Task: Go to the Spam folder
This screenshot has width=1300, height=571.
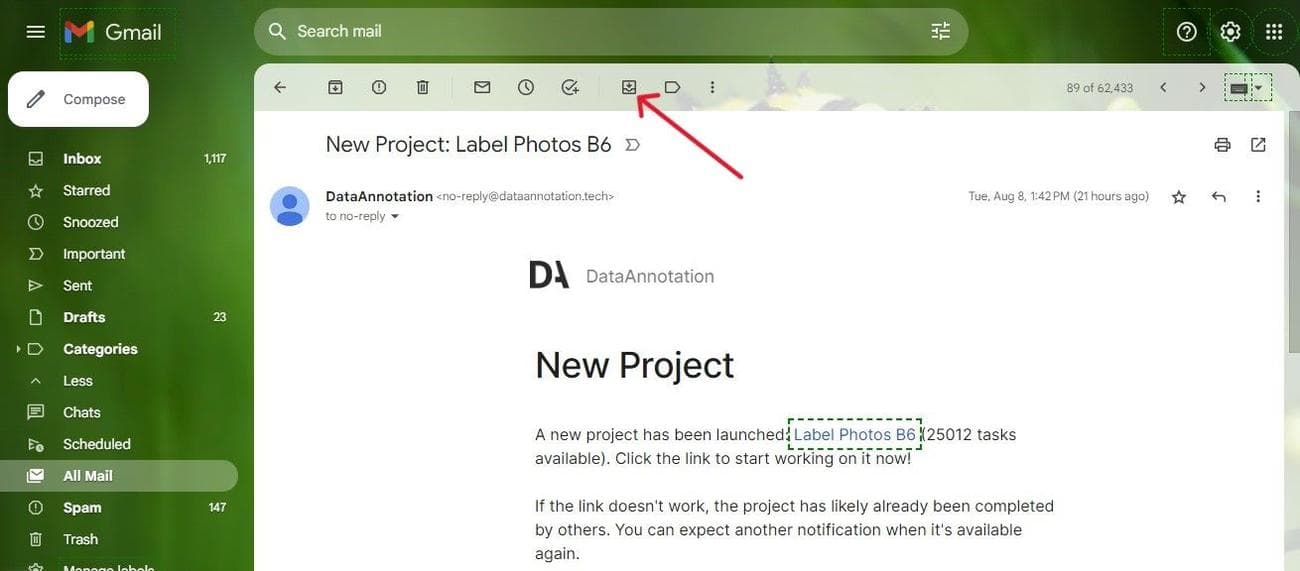Action: point(82,508)
